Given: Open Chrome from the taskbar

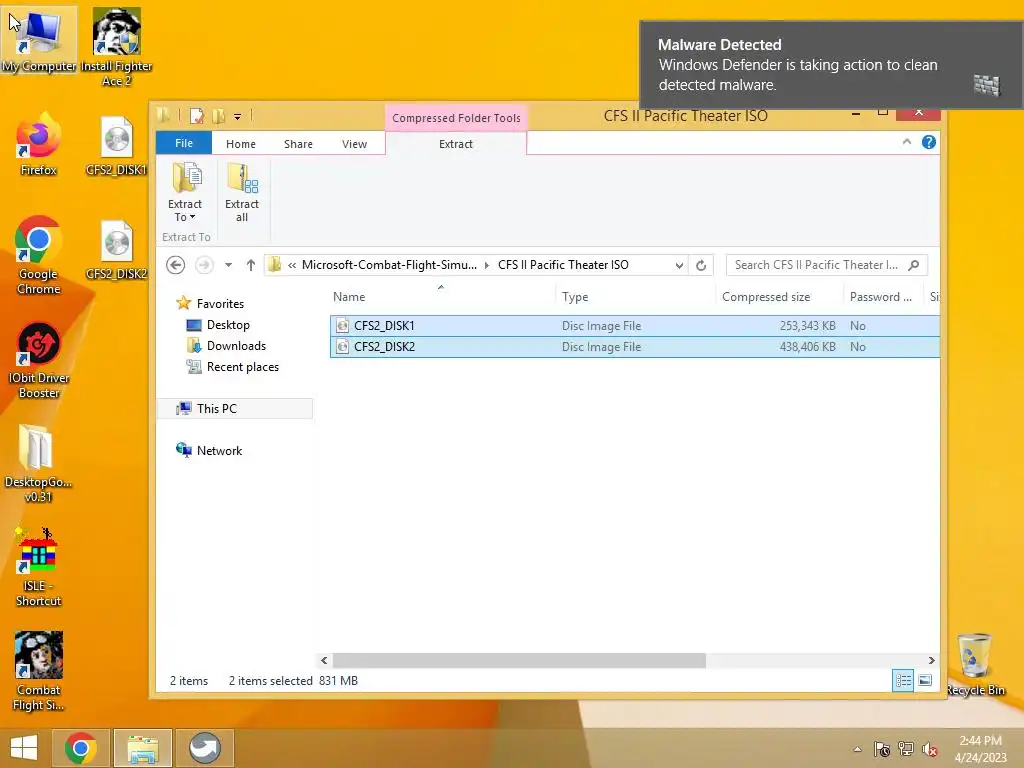Looking at the screenshot, I should 81,748.
